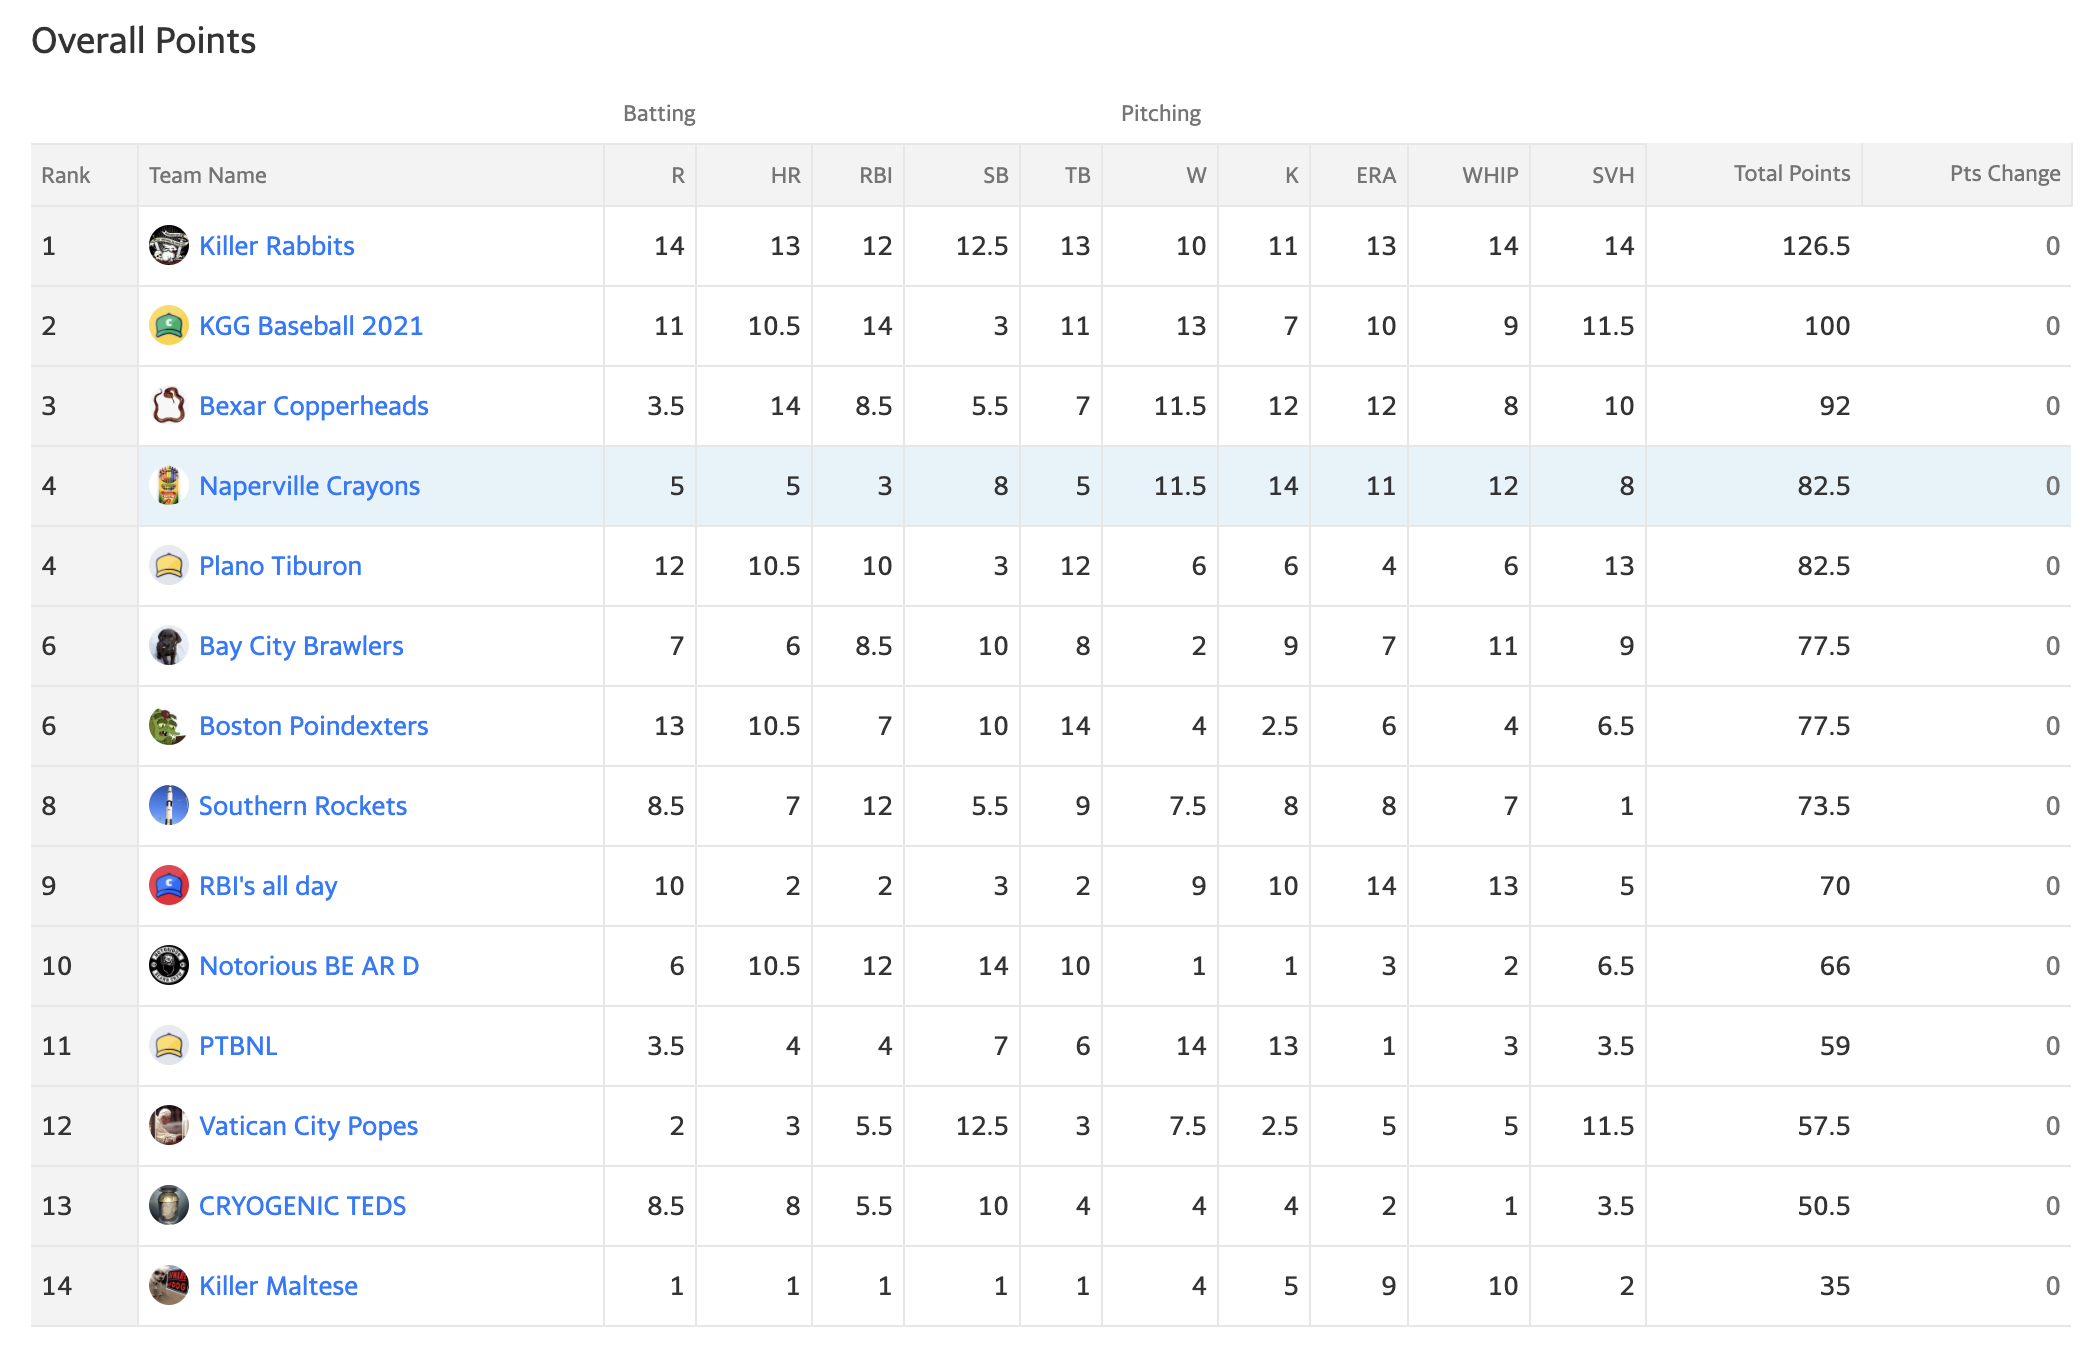
Task: Sort standings by Total Points column header
Action: [1792, 173]
